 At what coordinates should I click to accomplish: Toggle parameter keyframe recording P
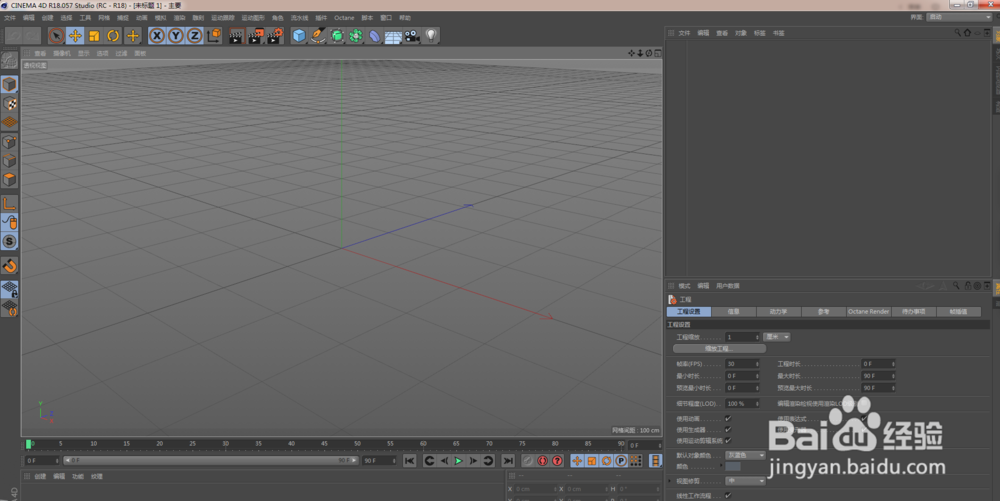click(621, 460)
